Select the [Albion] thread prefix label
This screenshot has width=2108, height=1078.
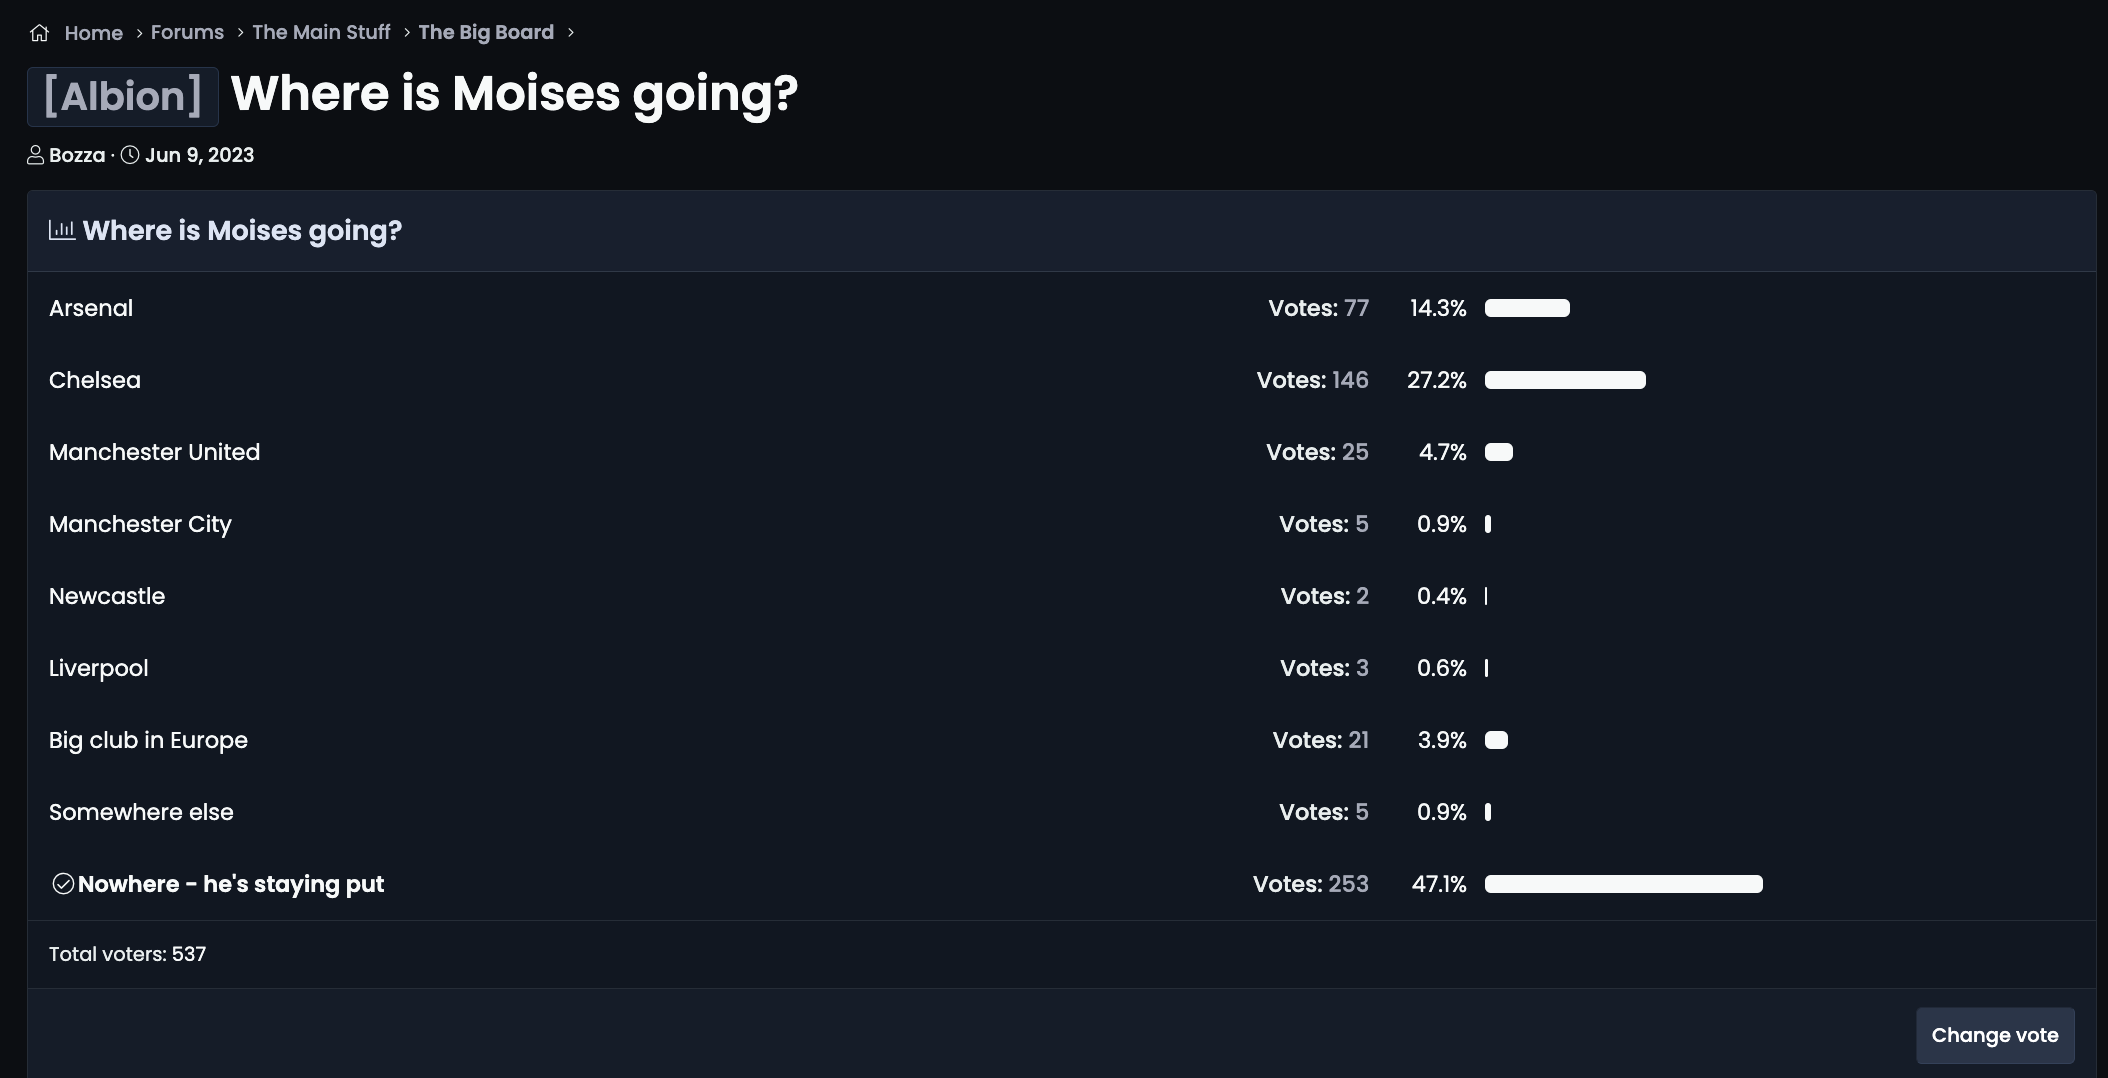point(123,97)
